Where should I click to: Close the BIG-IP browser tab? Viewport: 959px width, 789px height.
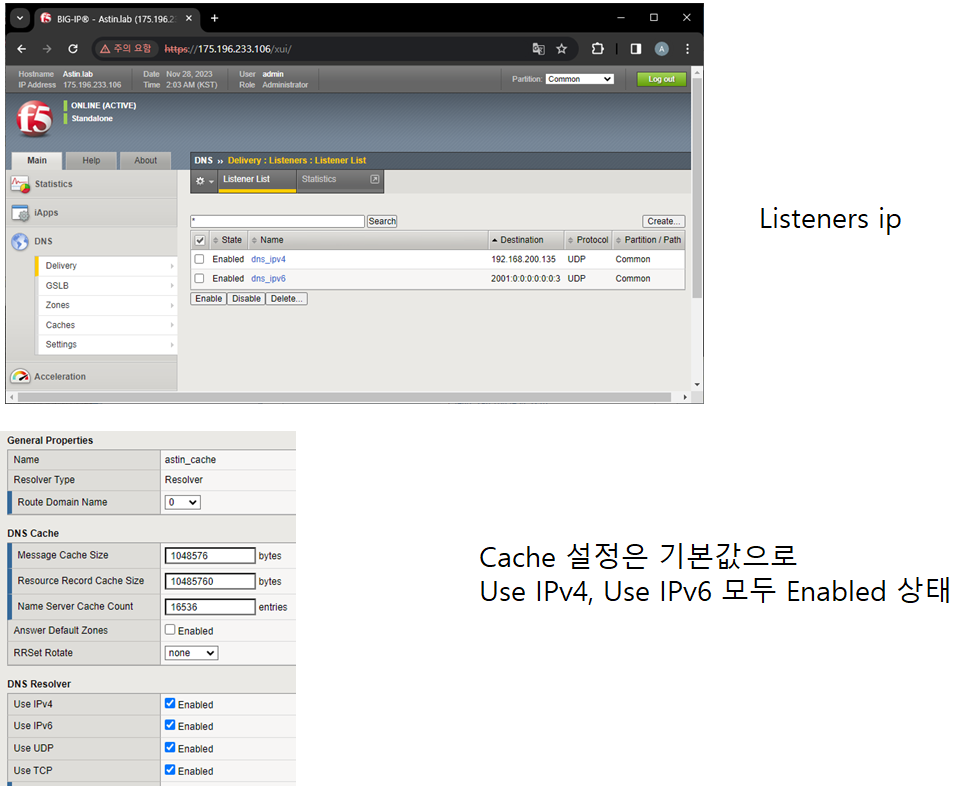pyautogui.click(x=189, y=18)
